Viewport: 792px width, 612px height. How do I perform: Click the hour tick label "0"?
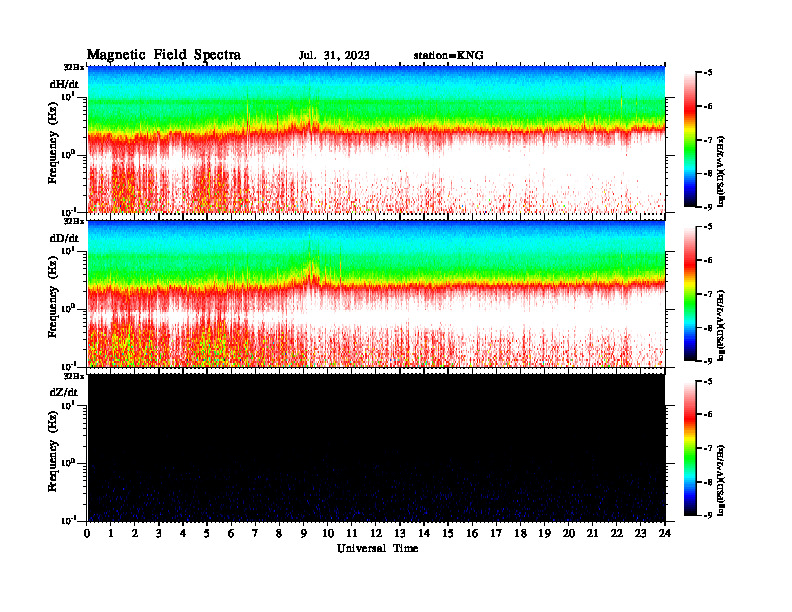point(87,534)
